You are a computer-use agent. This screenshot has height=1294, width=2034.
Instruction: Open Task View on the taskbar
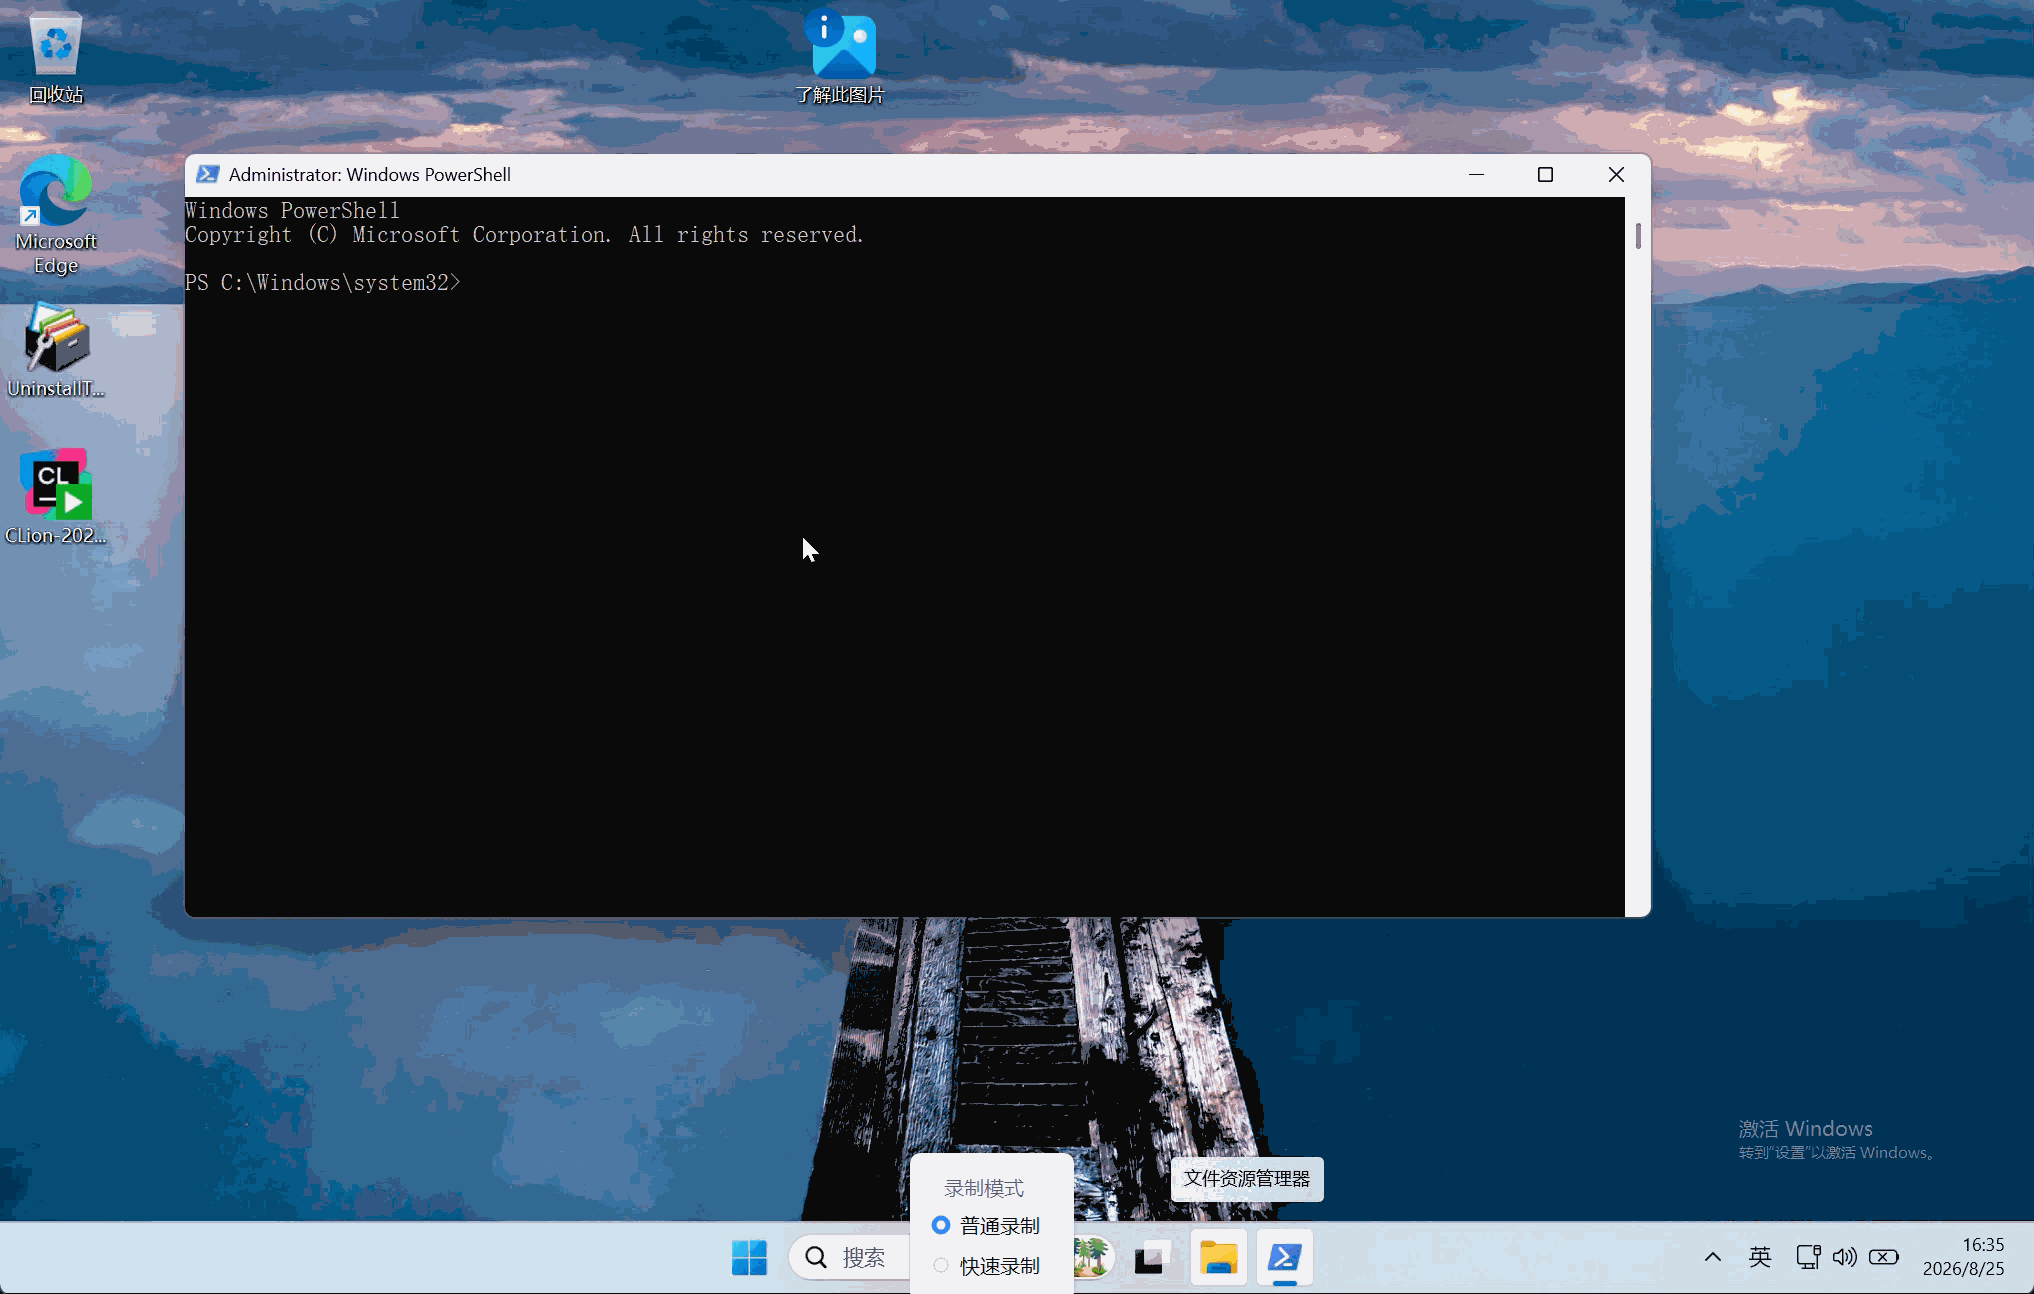pos(1152,1257)
